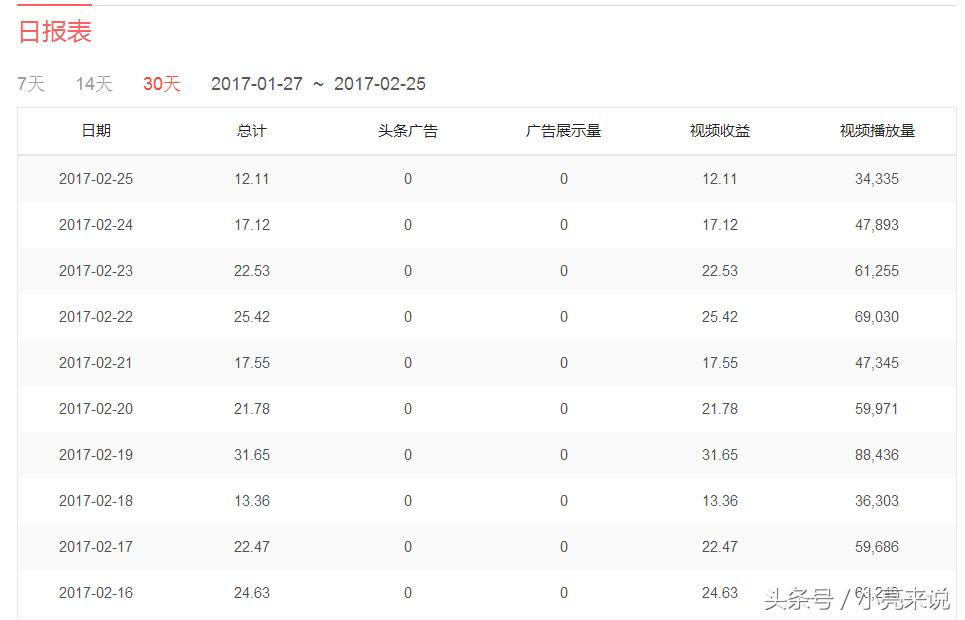Select the 2017-02-25 date row
Viewport: 965px width, 620px height.
coord(95,178)
